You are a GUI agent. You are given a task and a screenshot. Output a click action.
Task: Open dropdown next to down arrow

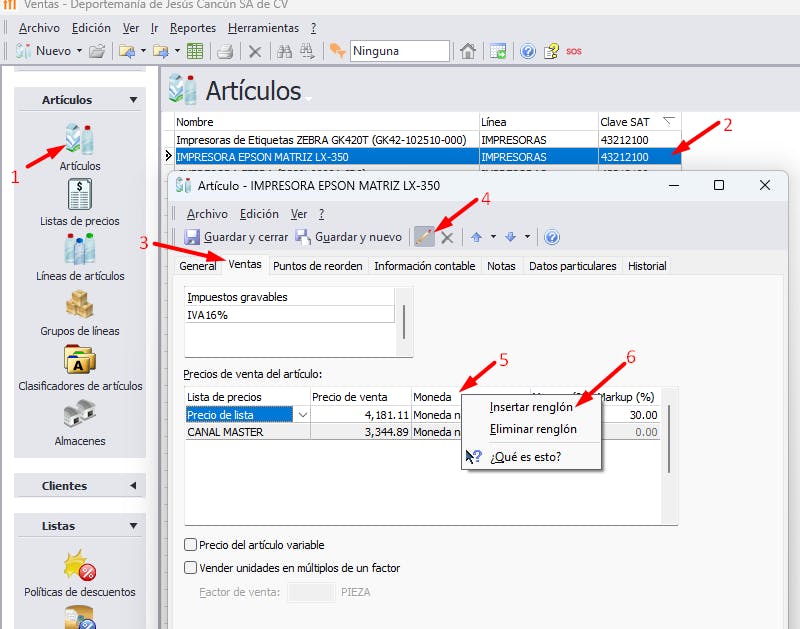527,237
